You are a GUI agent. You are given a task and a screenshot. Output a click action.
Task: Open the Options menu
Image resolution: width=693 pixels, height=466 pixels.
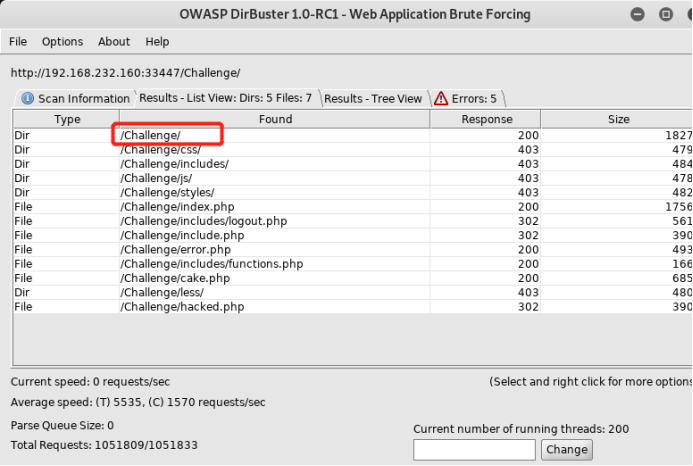pos(62,42)
